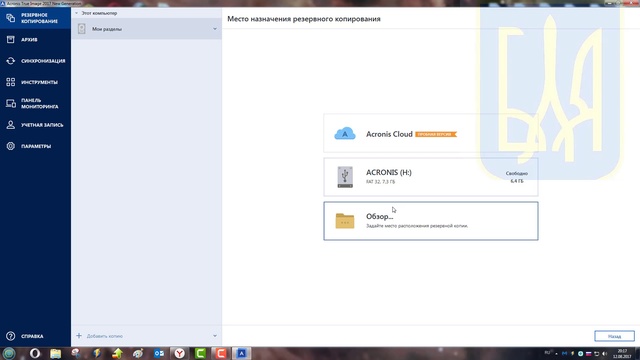Click the Синхронизация arrows icon in sidebar

(x=11, y=61)
